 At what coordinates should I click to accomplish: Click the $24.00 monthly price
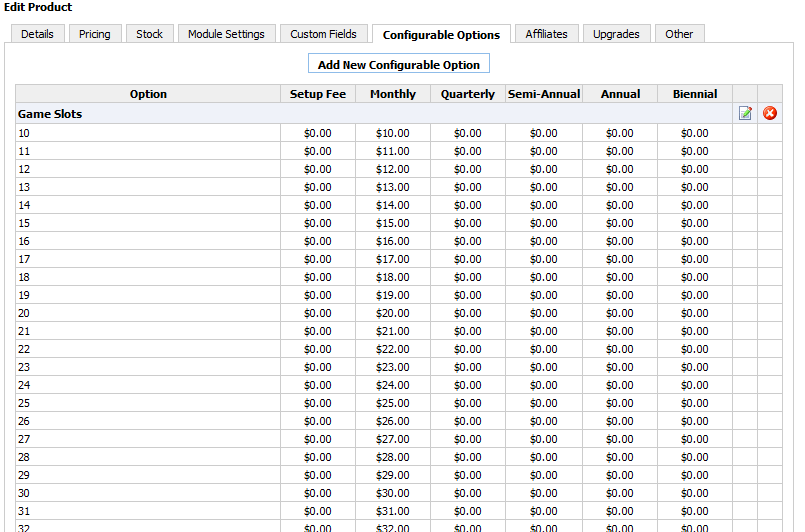393,385
